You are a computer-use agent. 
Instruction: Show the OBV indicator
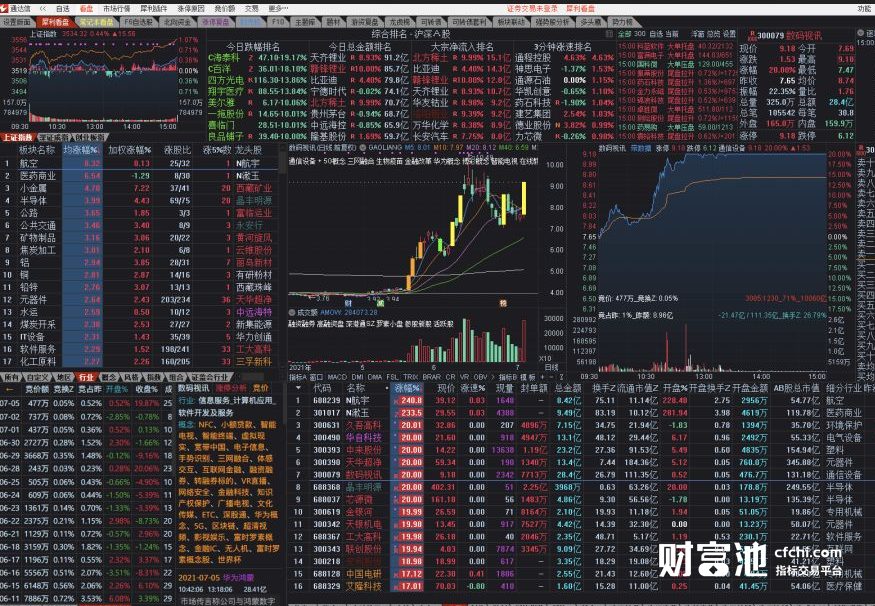tap(480, 377)
